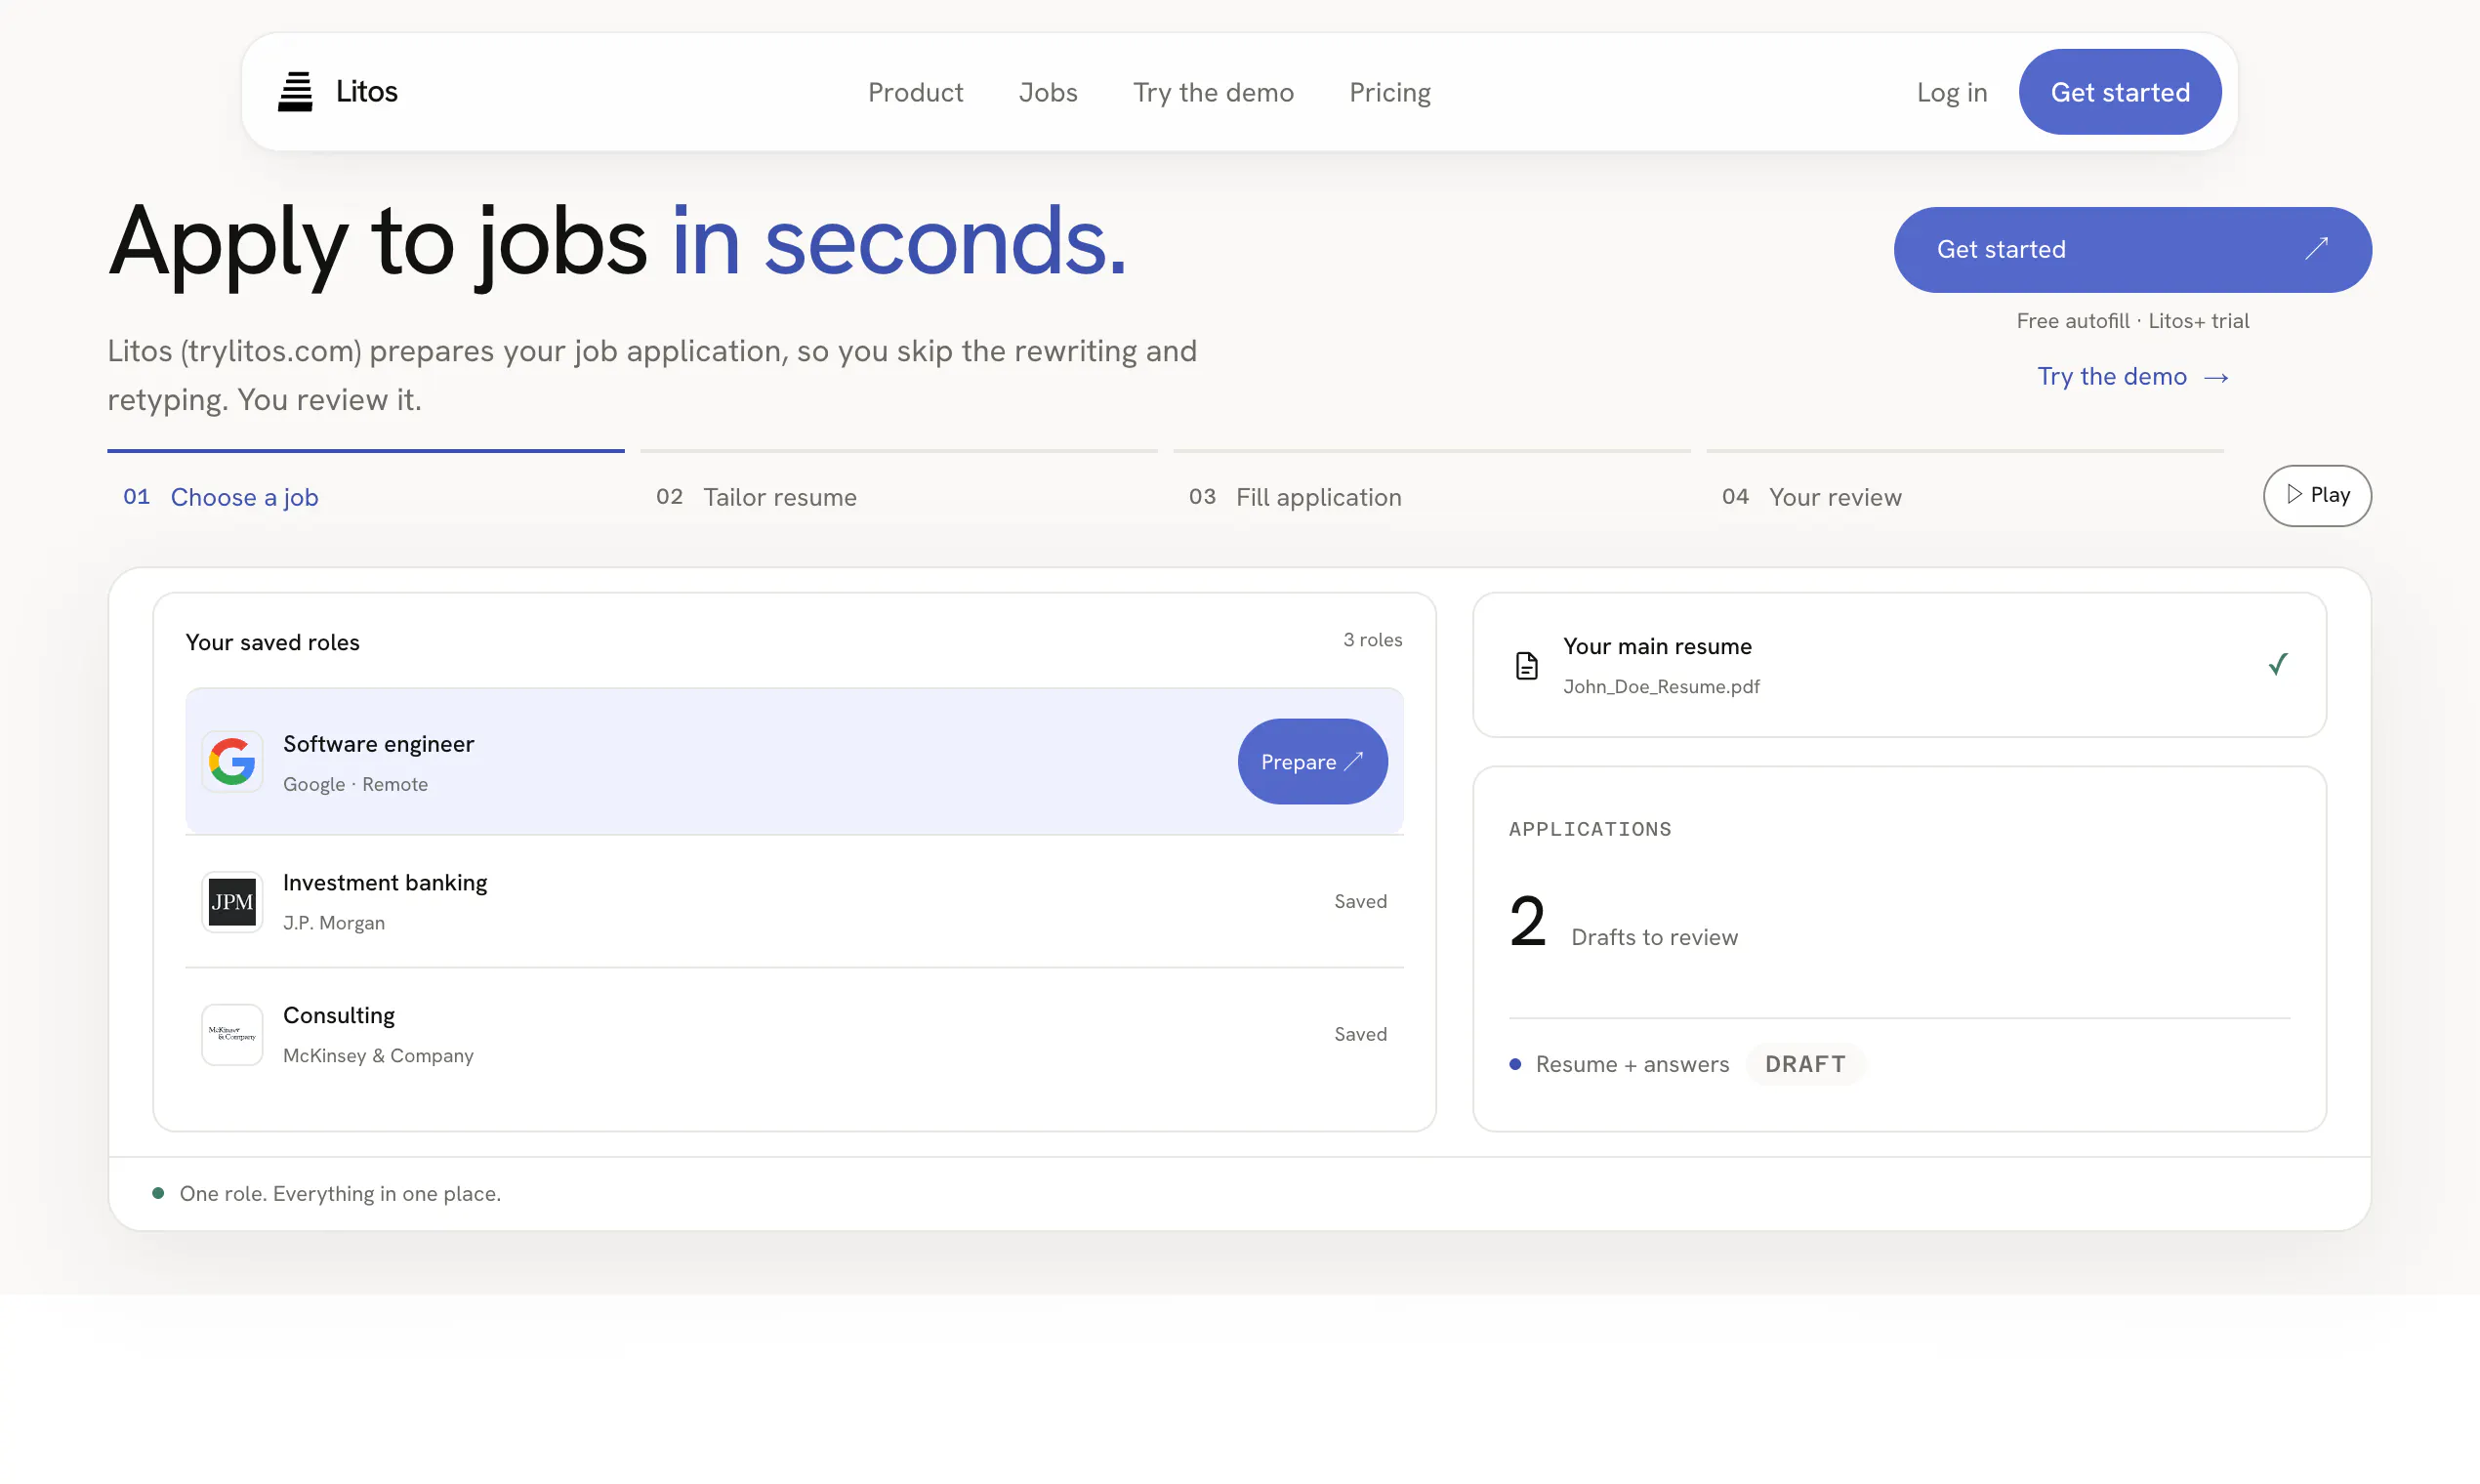This screenshot has height=1484, width=2480.
Task: Click the Software engineer role title
Action: (379, 744)
